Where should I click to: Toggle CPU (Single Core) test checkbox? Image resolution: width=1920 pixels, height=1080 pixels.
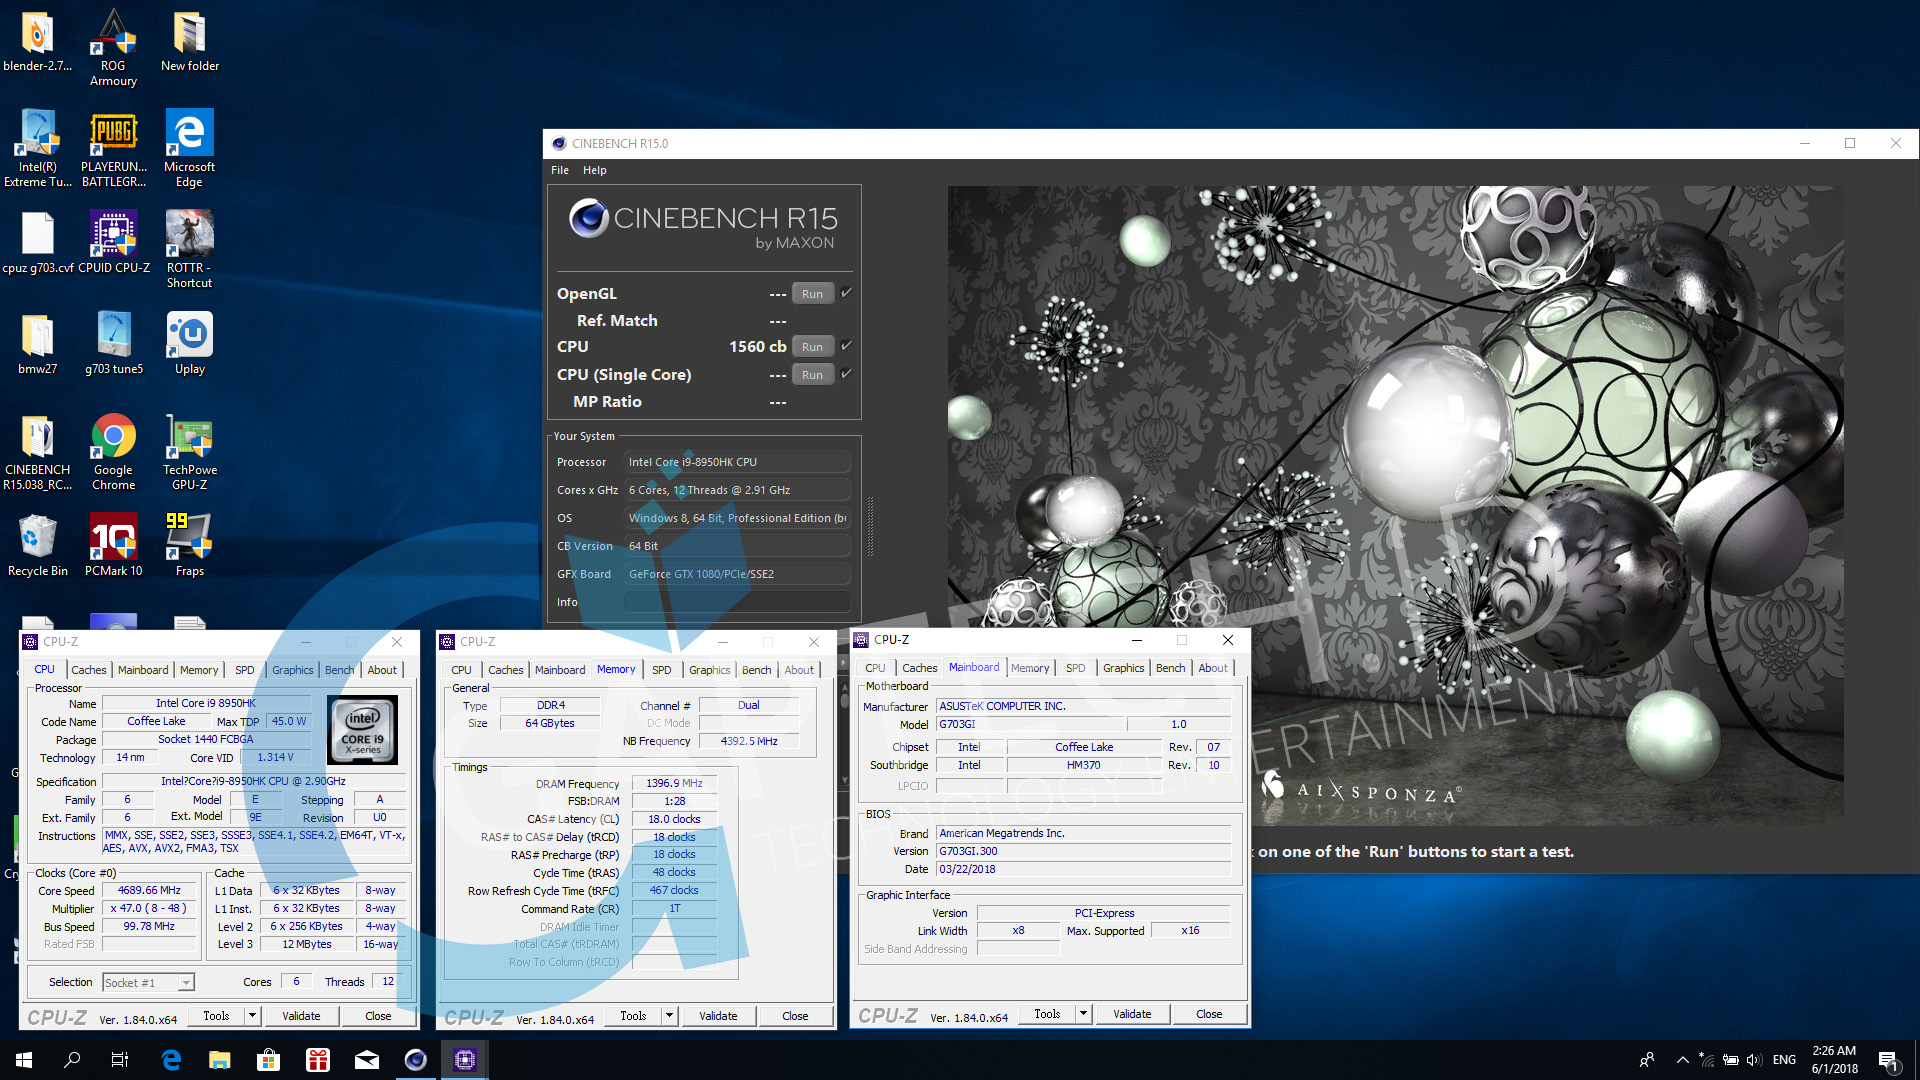click(x=846, y=374)
